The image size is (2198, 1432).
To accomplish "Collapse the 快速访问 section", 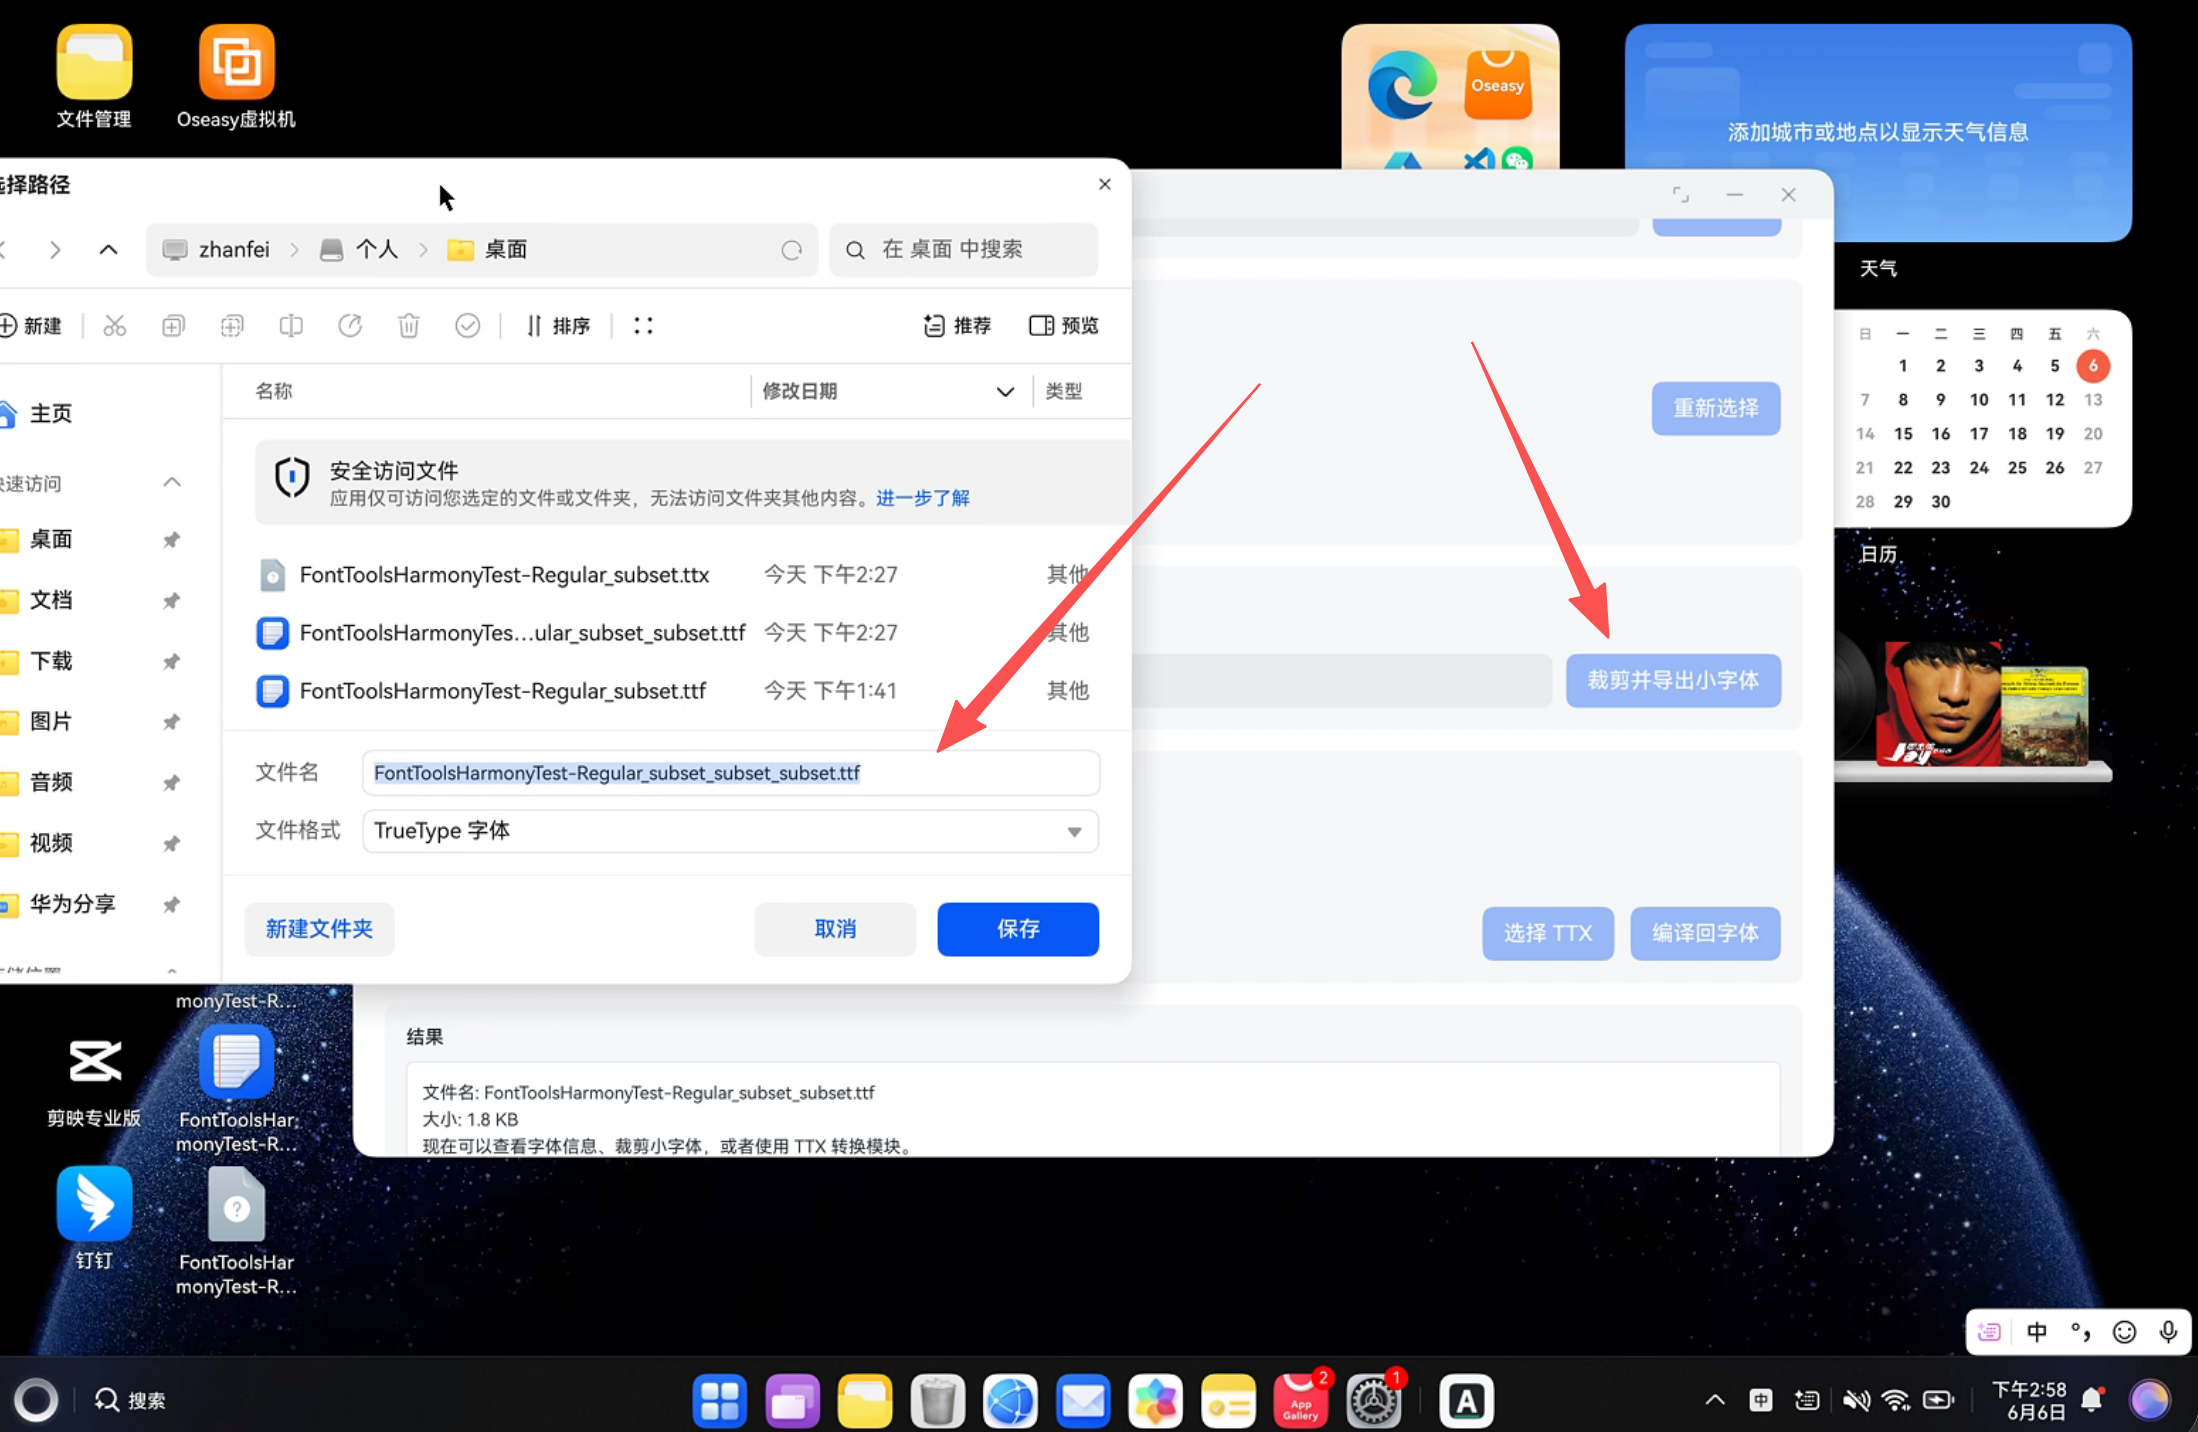I will pos(172,483).
